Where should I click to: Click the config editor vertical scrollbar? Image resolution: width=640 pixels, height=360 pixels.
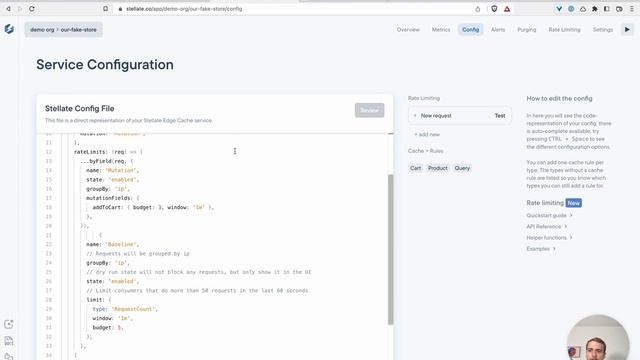click(x=390, y=249)
